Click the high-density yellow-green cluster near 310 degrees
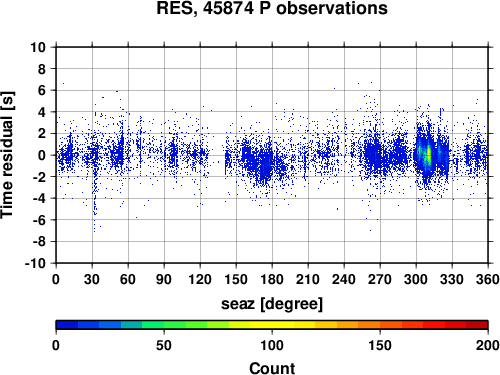The height and width of the screenshot is (375, 500). pos(427,155)
